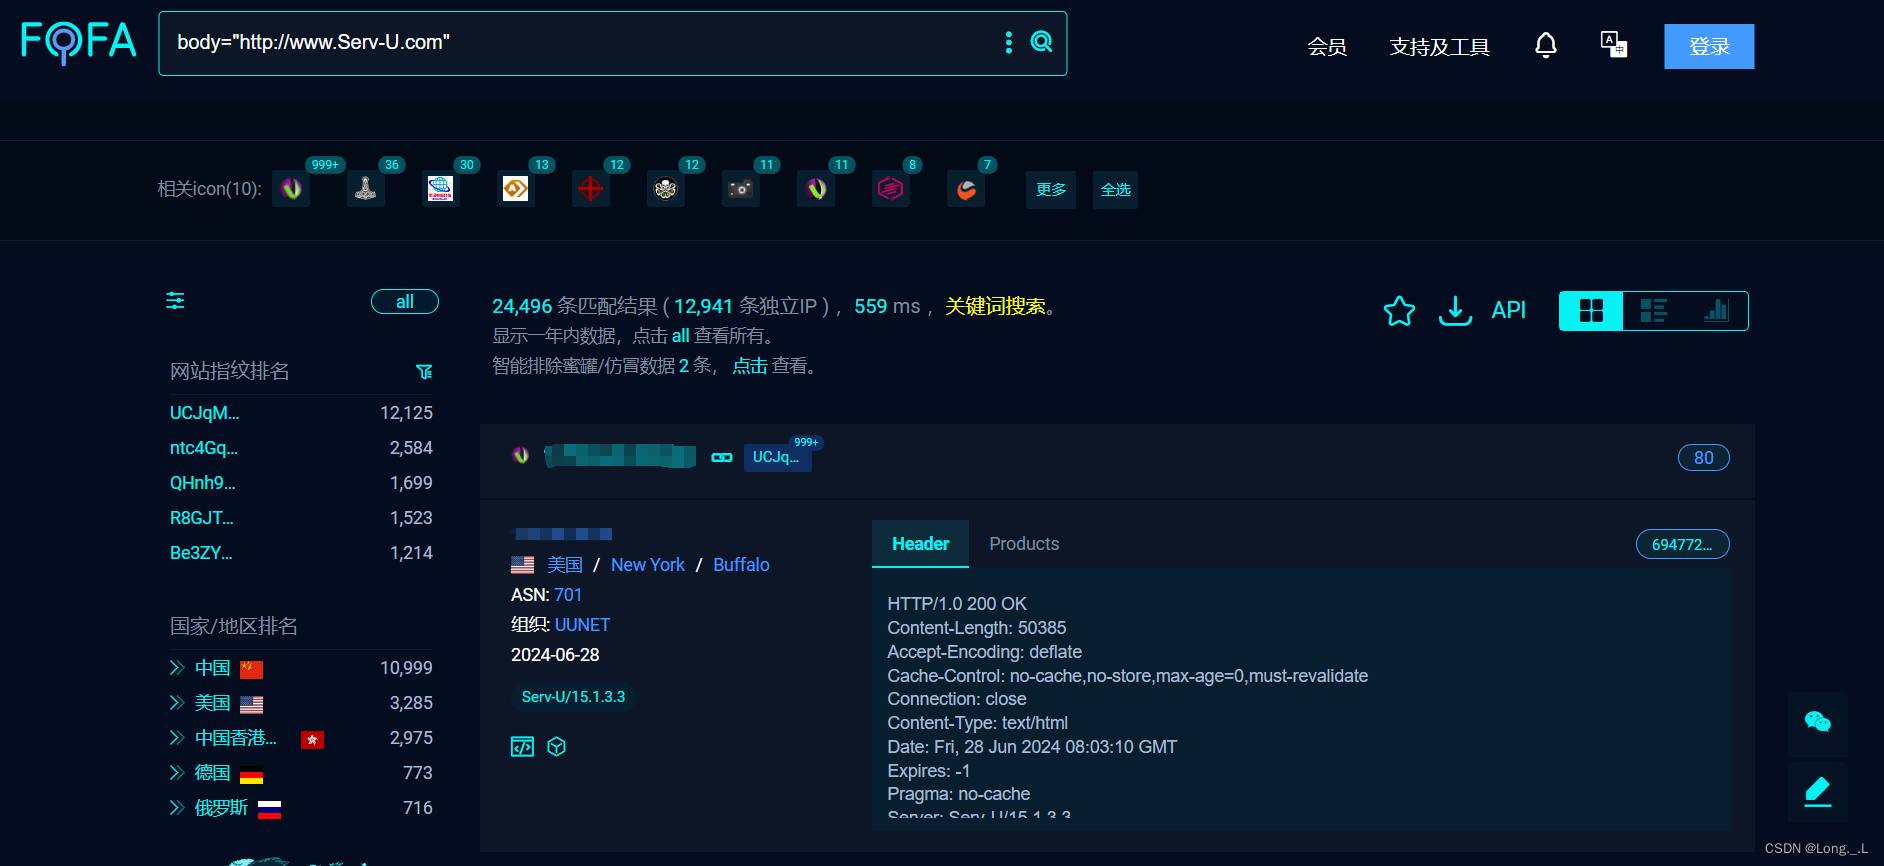
Task: Click the port 80 badge
Action: click(x=1703, y=458)
